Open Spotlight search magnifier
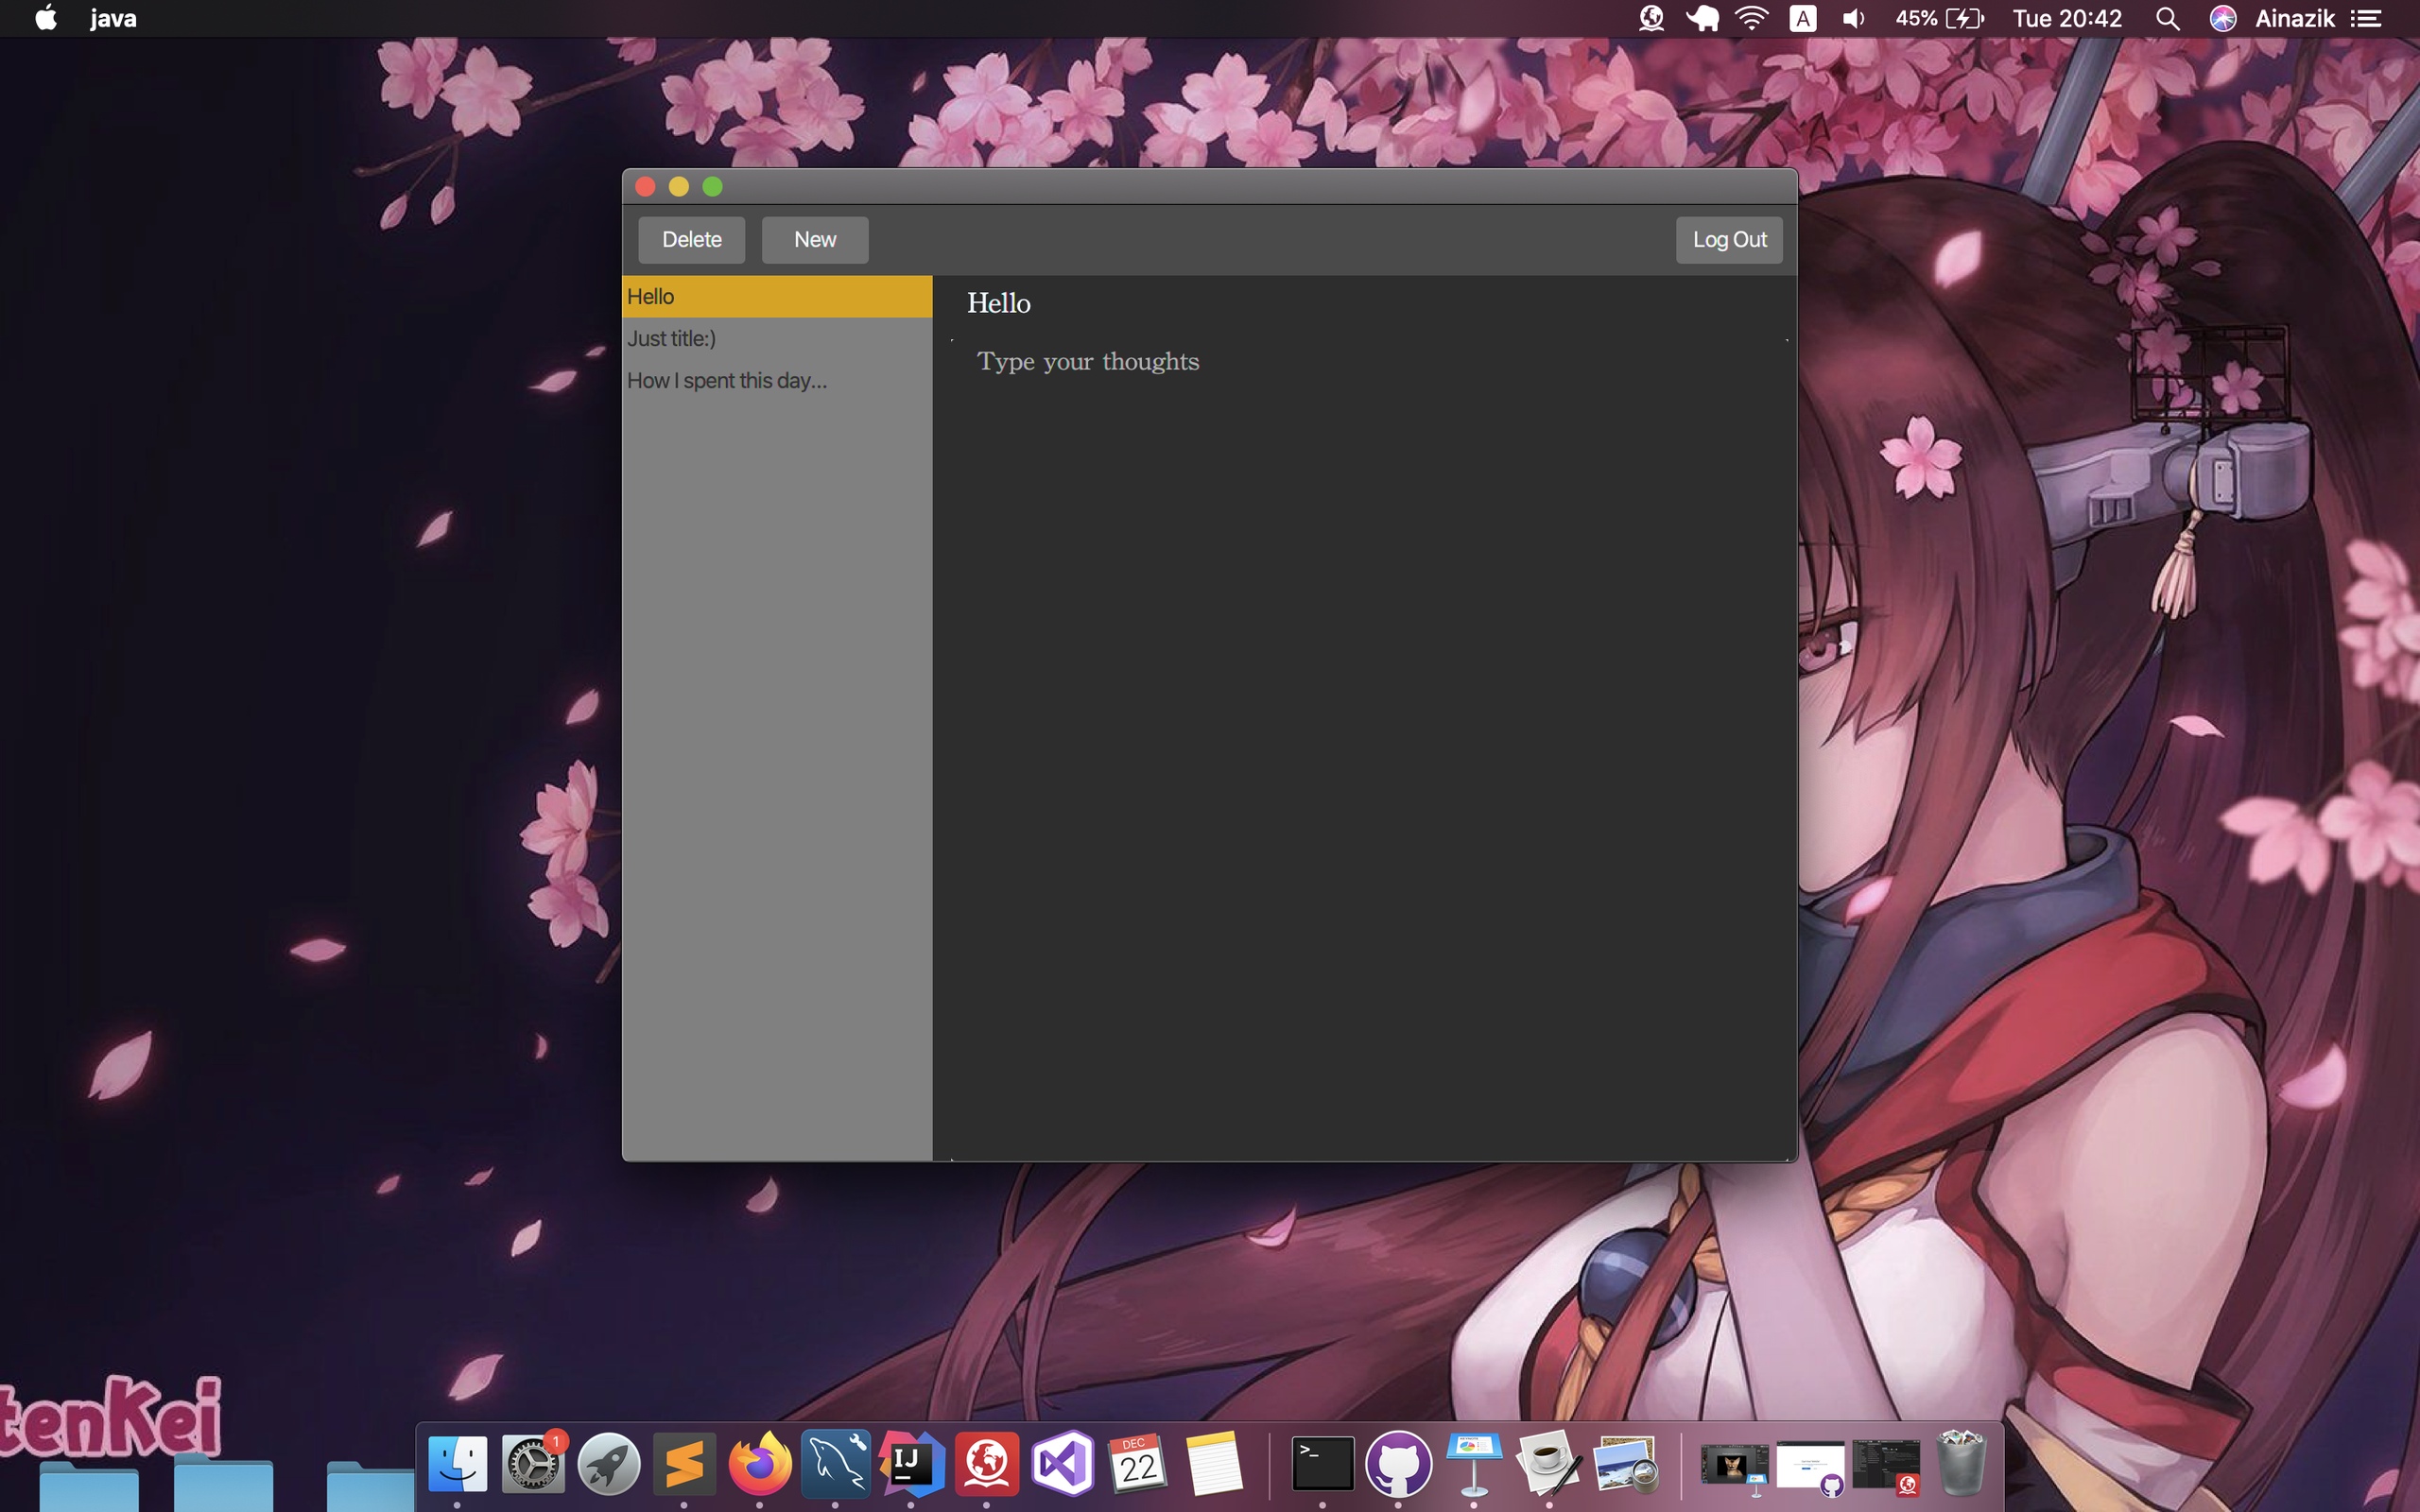Image resolution: width=2420 pixels, height=1512 pixels. 2167,18
